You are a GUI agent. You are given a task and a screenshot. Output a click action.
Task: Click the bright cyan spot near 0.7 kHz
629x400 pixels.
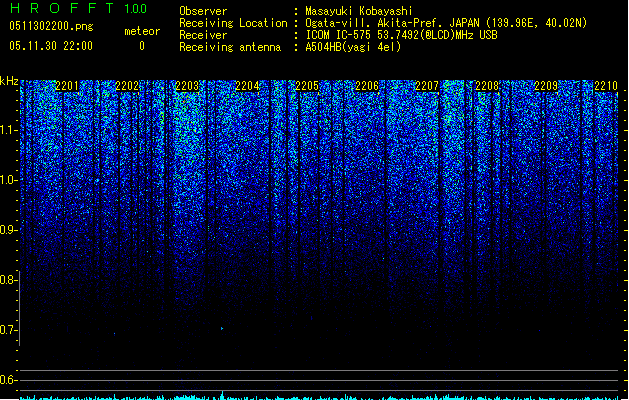coord(222,329)
